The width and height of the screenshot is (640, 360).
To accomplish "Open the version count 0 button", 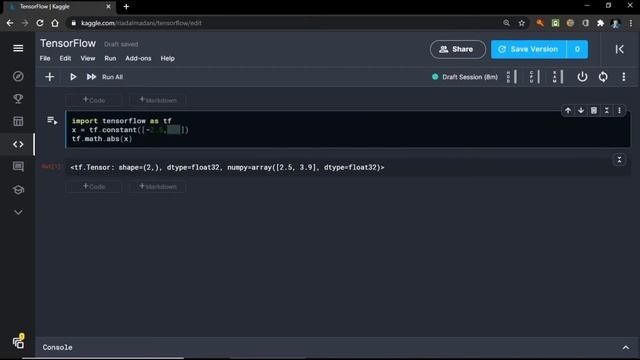I will point(577,49).
